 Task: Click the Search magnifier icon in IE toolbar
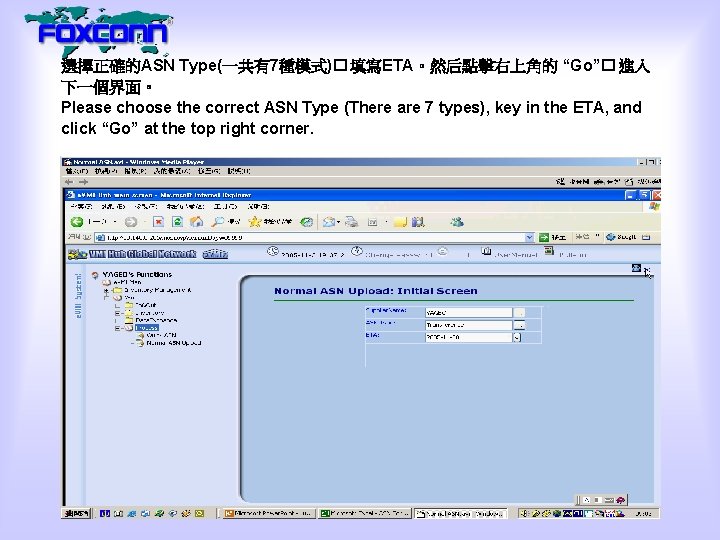point(217,222)
